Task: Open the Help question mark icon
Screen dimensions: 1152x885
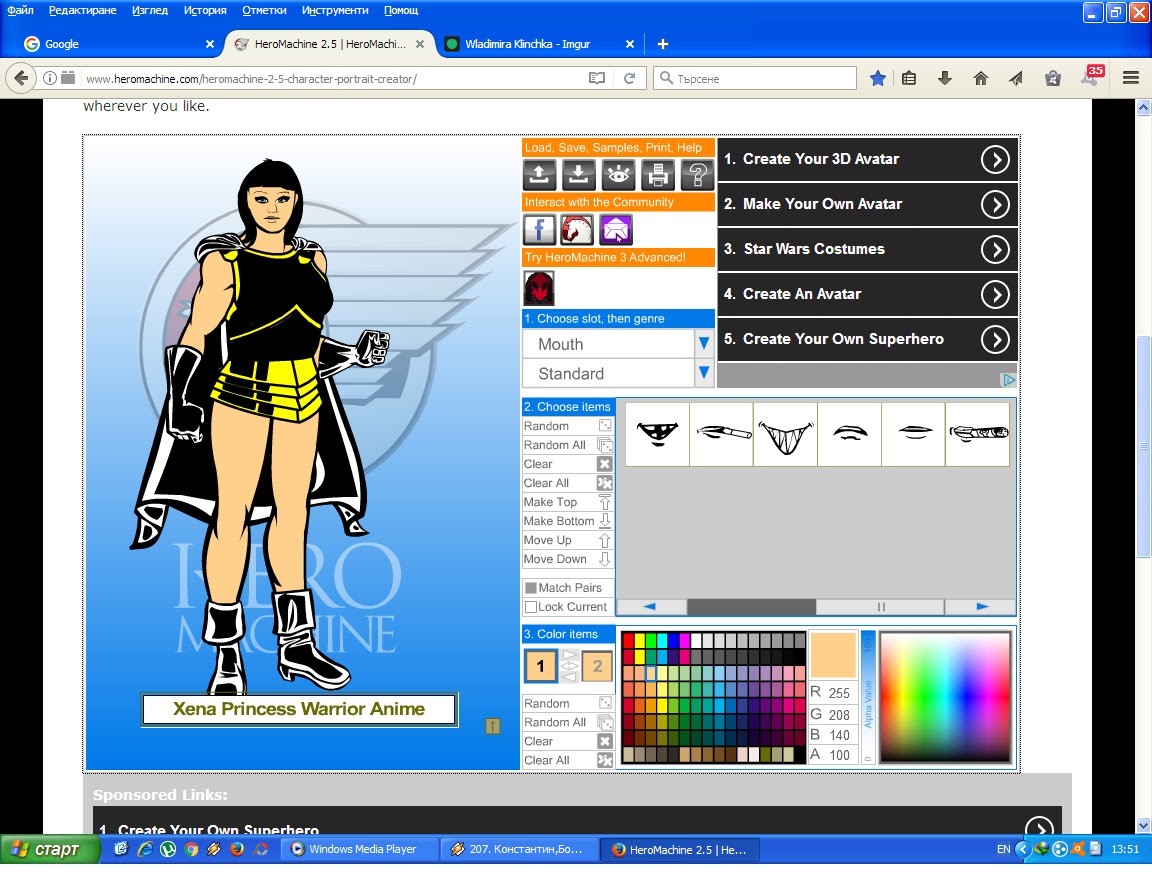Action: tap(697, 175)
